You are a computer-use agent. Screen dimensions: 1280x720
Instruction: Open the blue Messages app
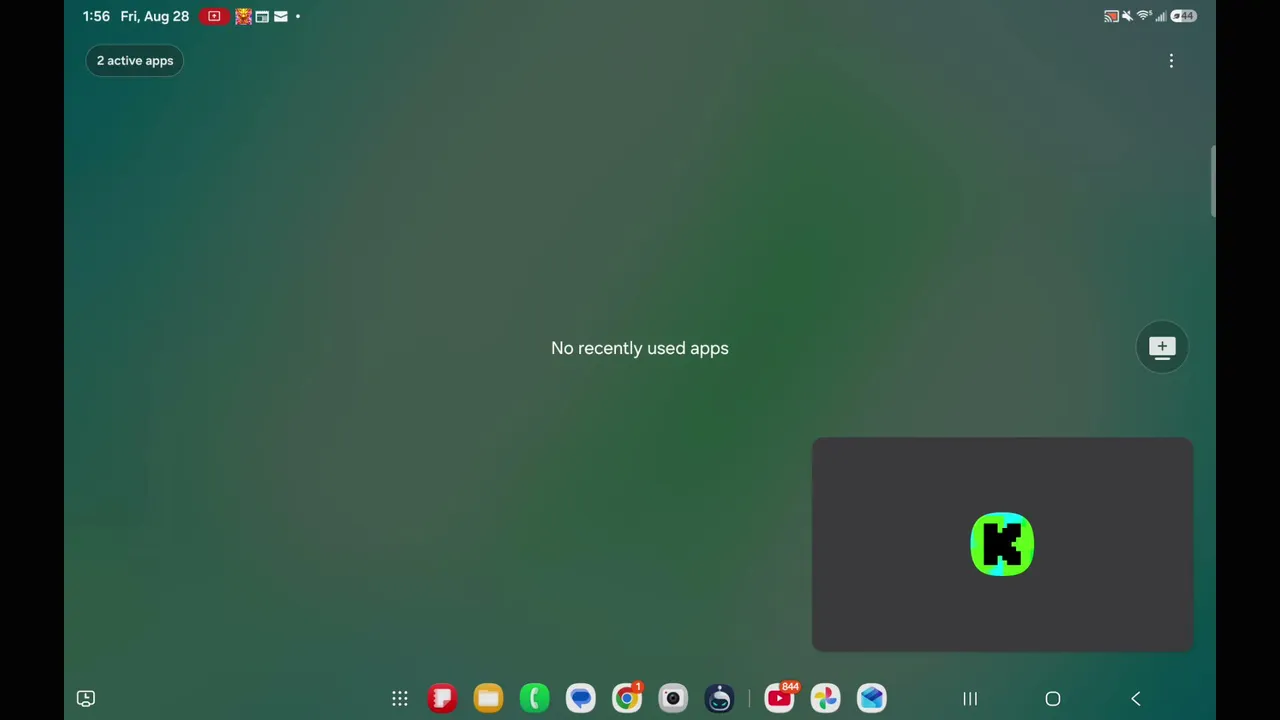coord(581,698)
